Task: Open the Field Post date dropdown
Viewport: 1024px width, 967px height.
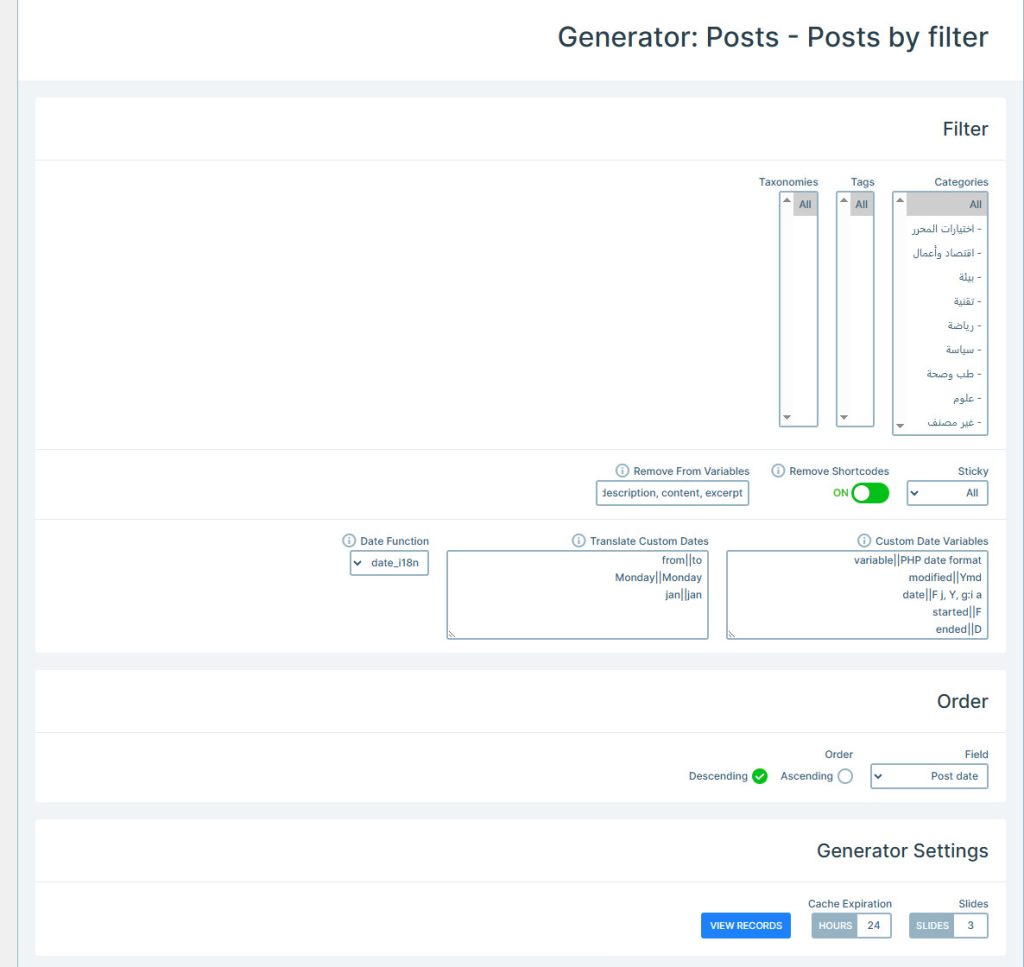Action: 929,776
